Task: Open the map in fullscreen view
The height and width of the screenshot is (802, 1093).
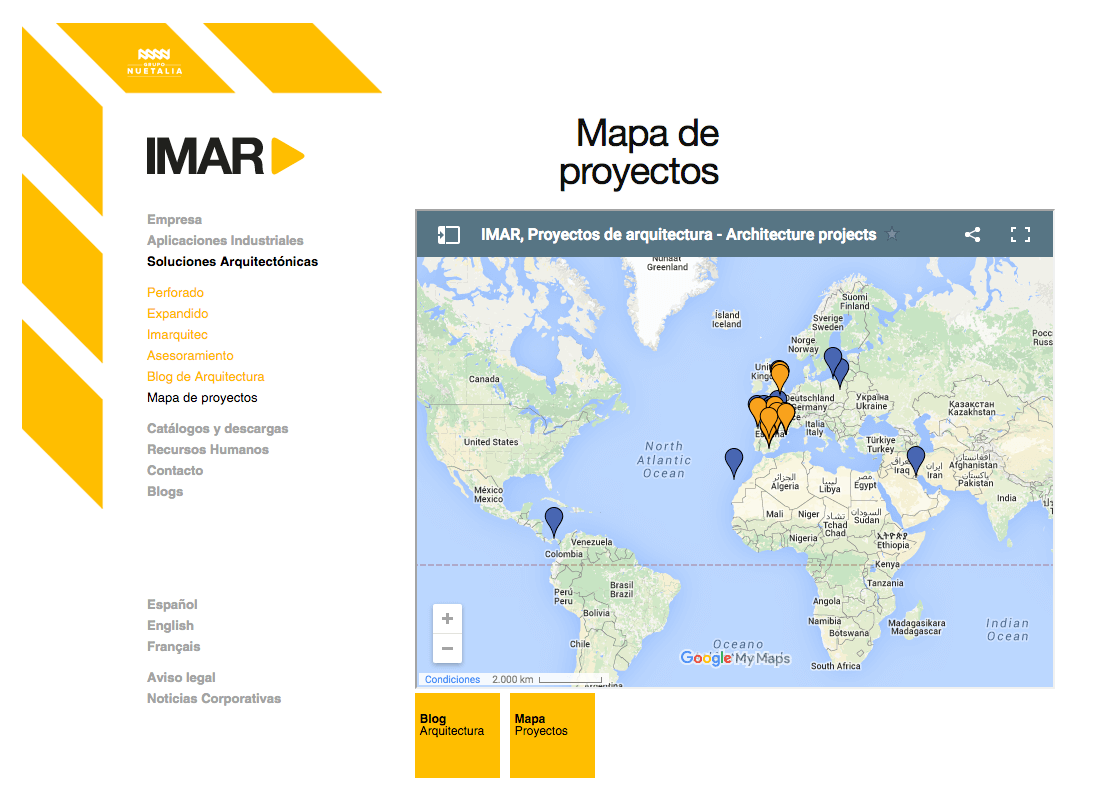Action: [x=1020, y=235]
